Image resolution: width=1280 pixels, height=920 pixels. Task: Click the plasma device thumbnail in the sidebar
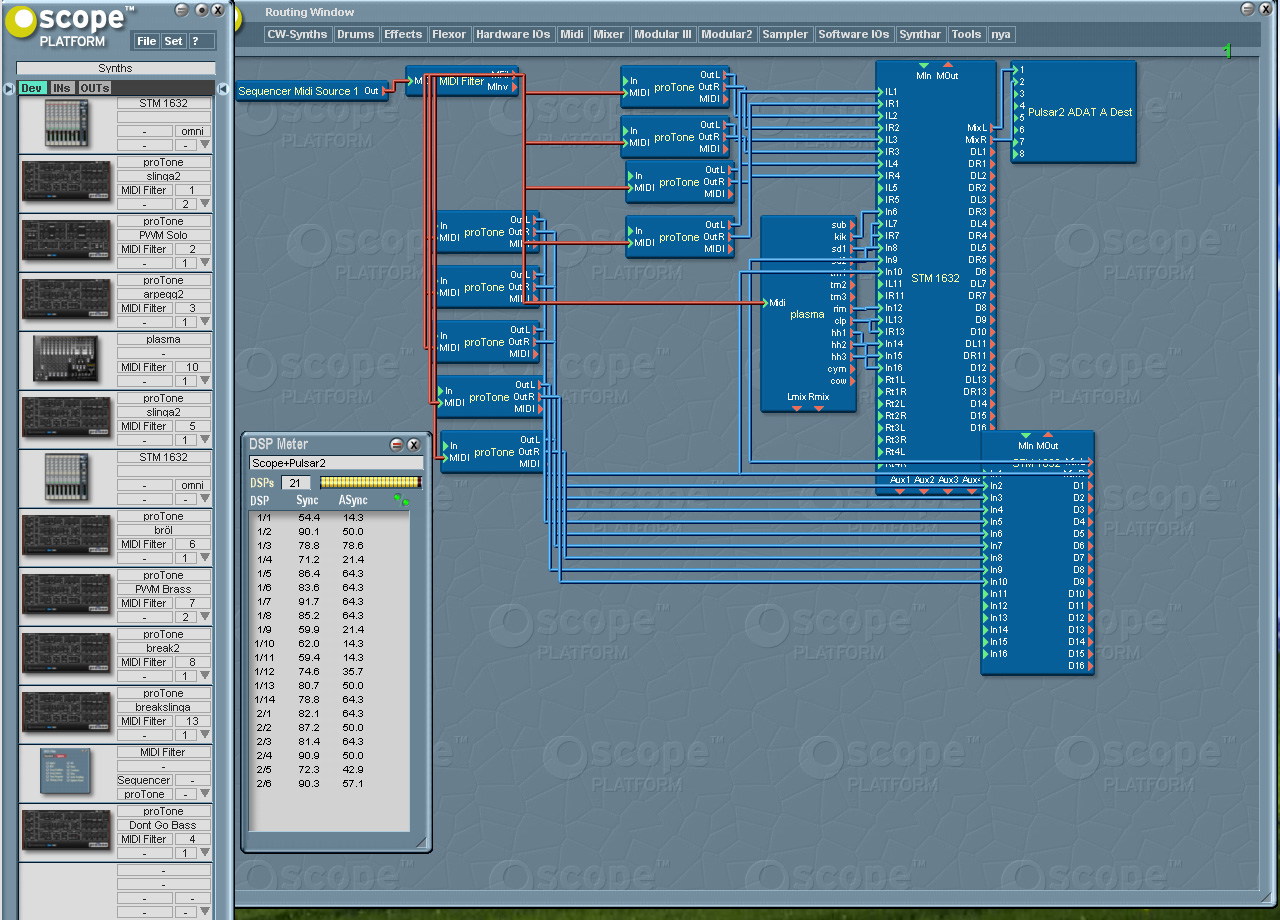pyautogui.click(x=67, y=358)
